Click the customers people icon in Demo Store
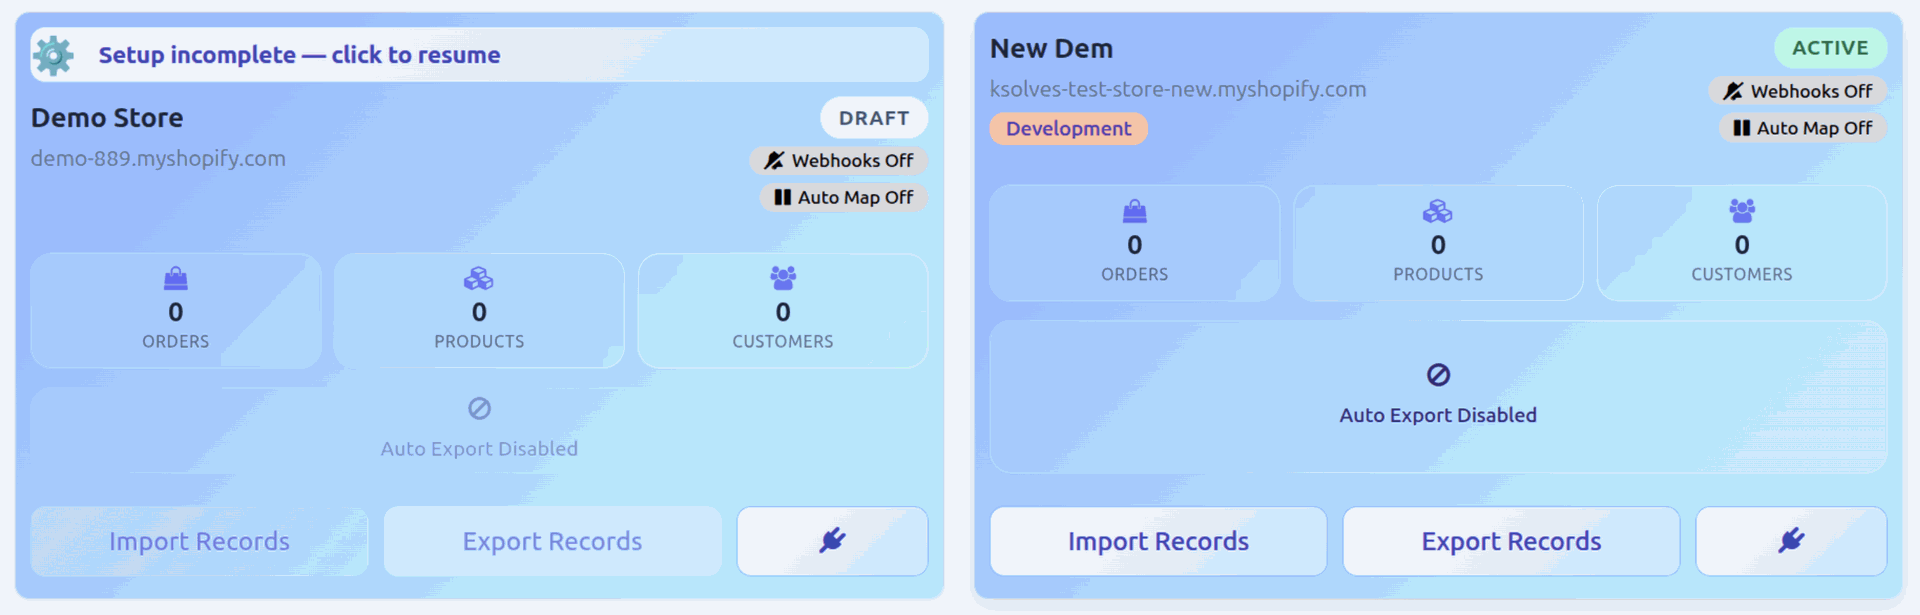This screenshot has height=615, width=1920. pyautogui.click(x=783, y=278)
